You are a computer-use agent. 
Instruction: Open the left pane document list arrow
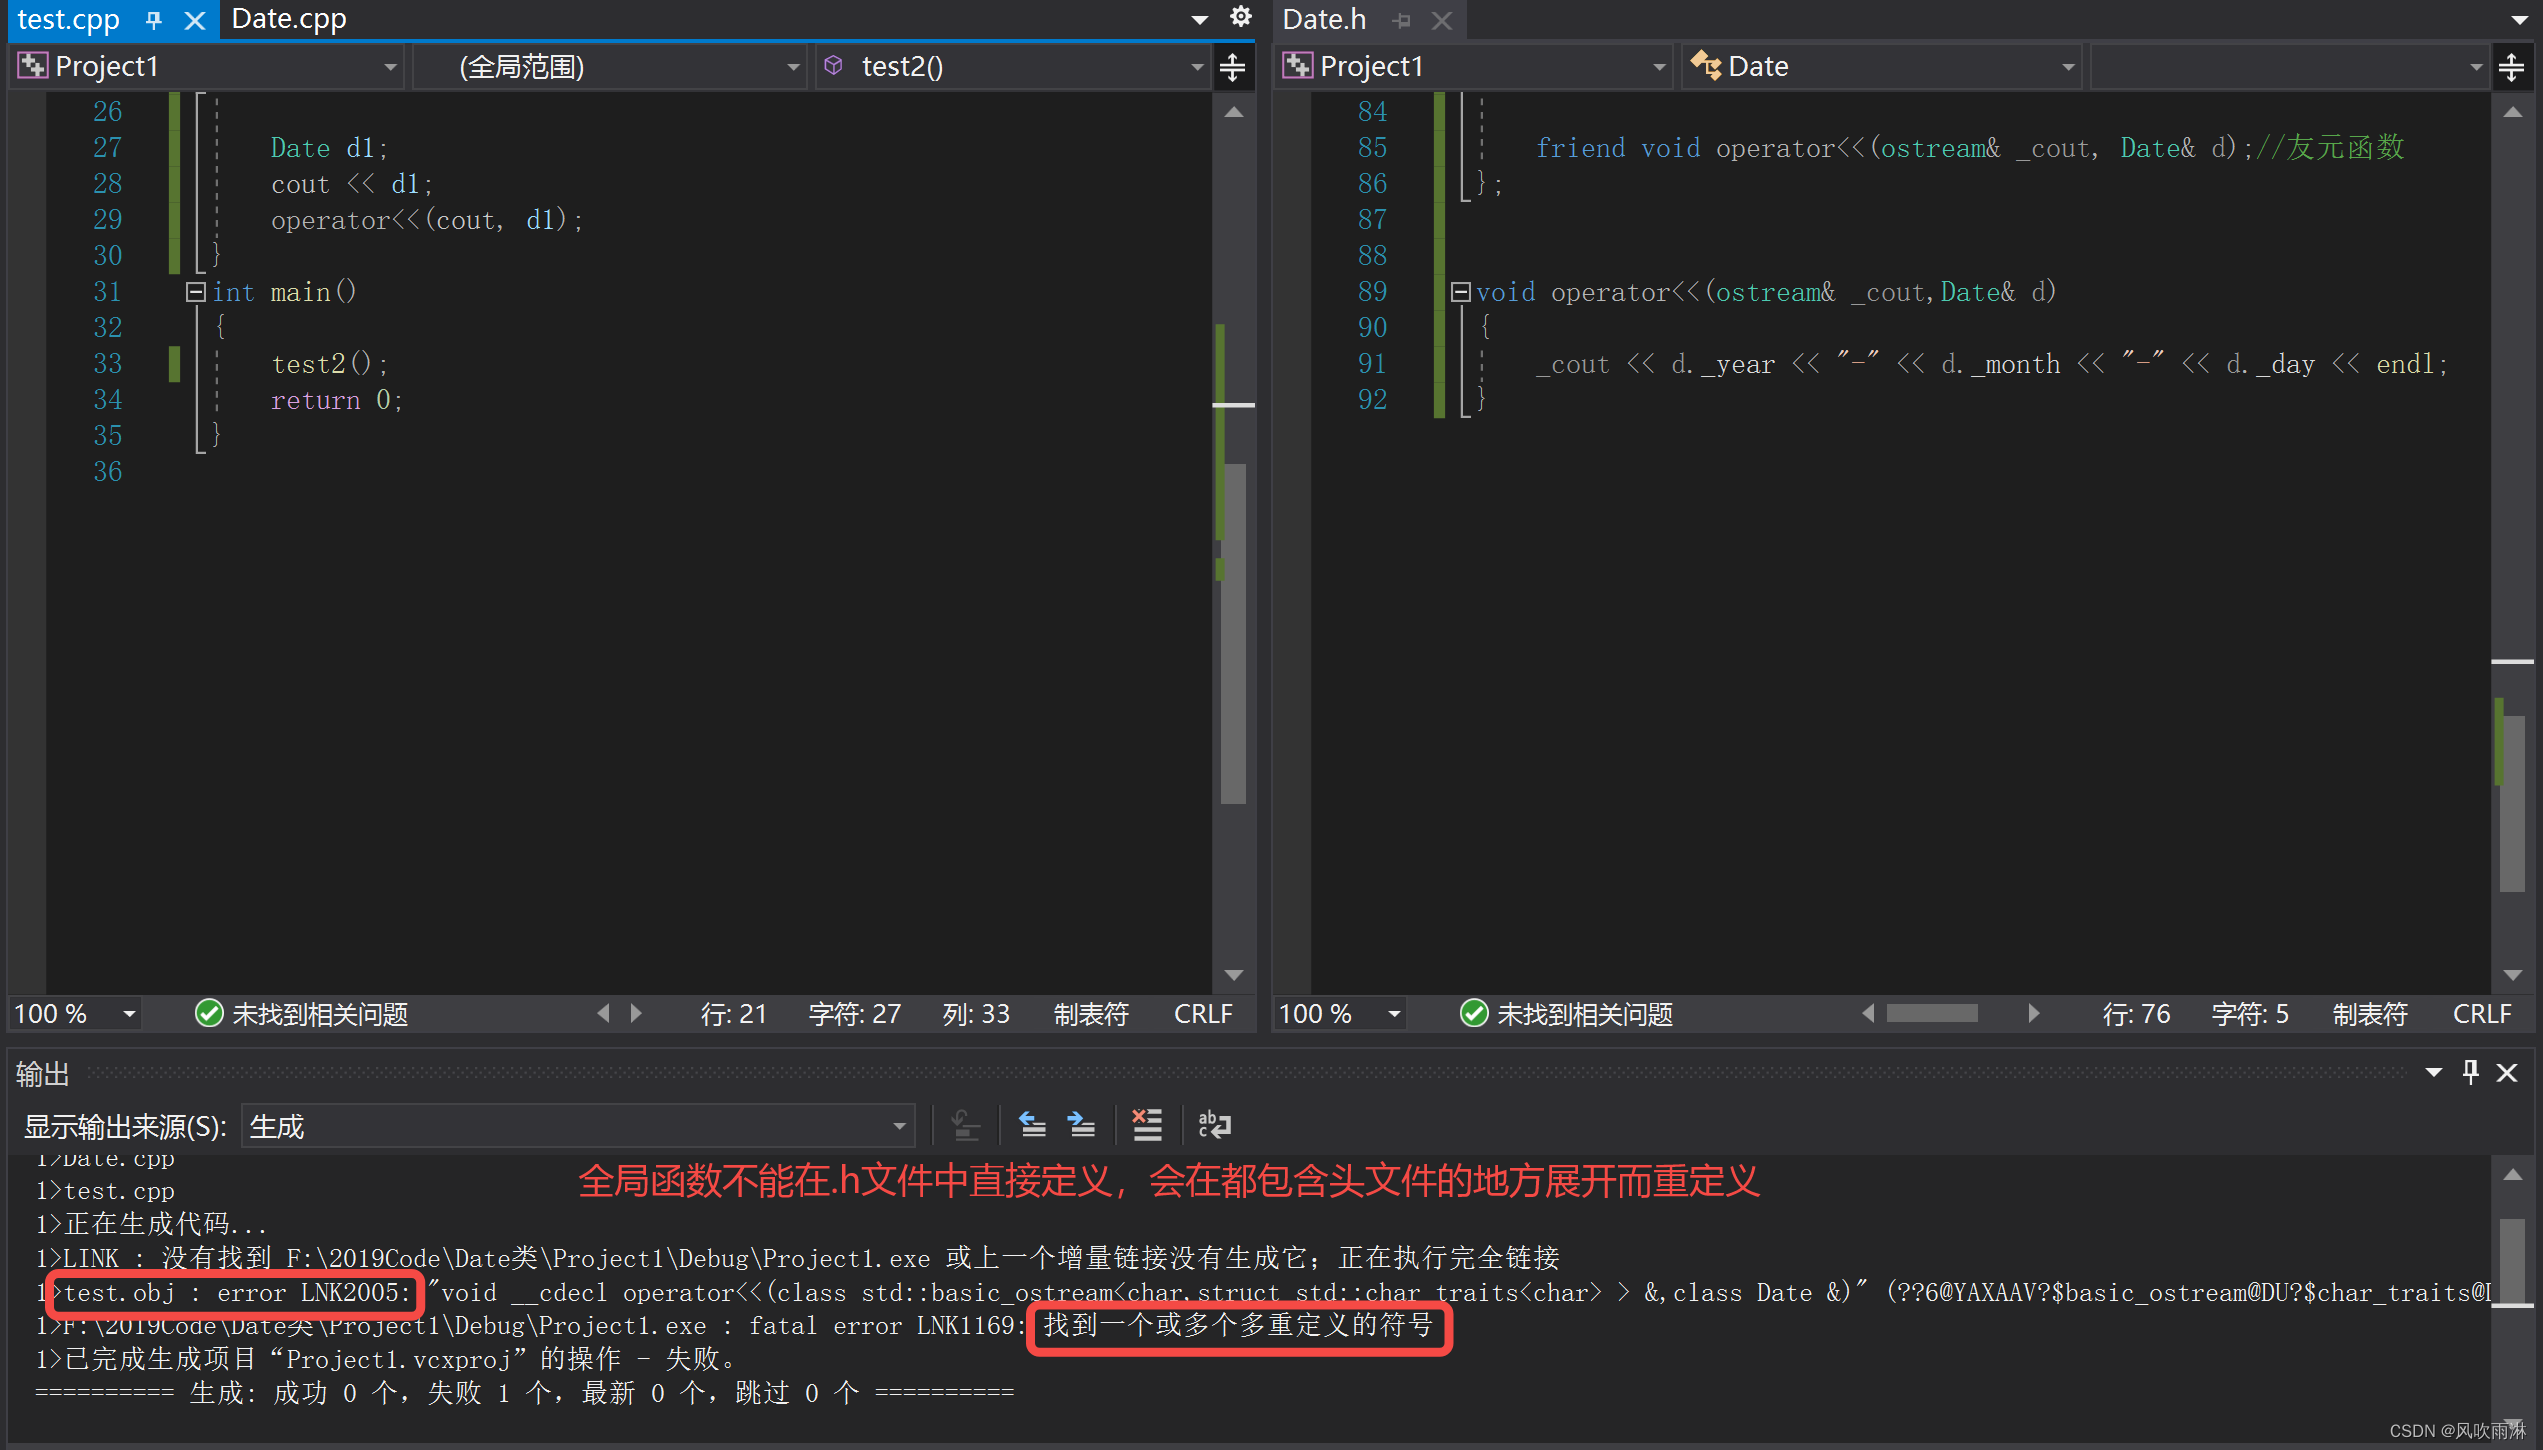coord(1200,19)
